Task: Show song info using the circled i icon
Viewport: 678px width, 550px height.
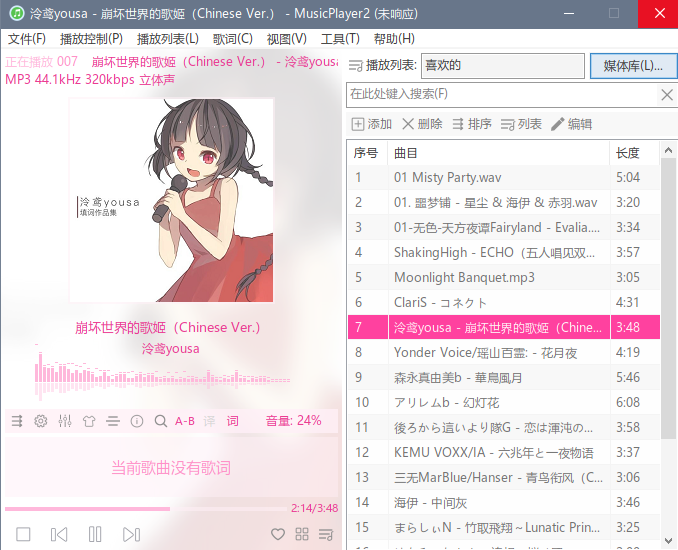Action: [137, 421]
